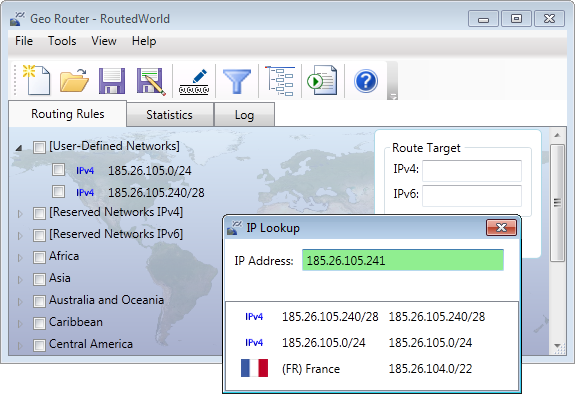
Task: Check the Reserved Networks IPv4 checkbox
Action: pyautogui.click(x=39, y=213)
